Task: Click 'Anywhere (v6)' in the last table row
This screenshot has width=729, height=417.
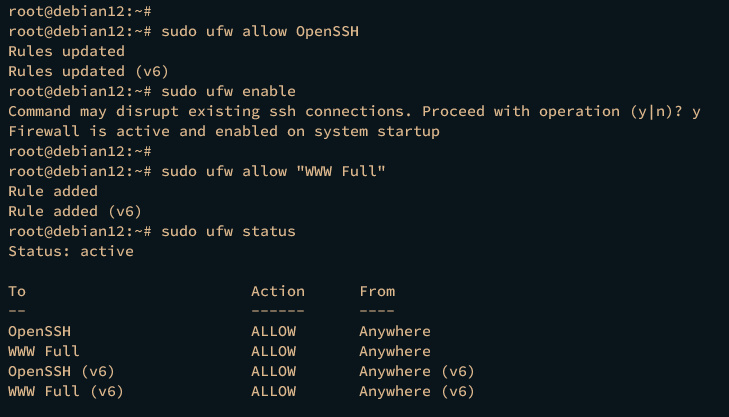Action: [x=417, y=391]
